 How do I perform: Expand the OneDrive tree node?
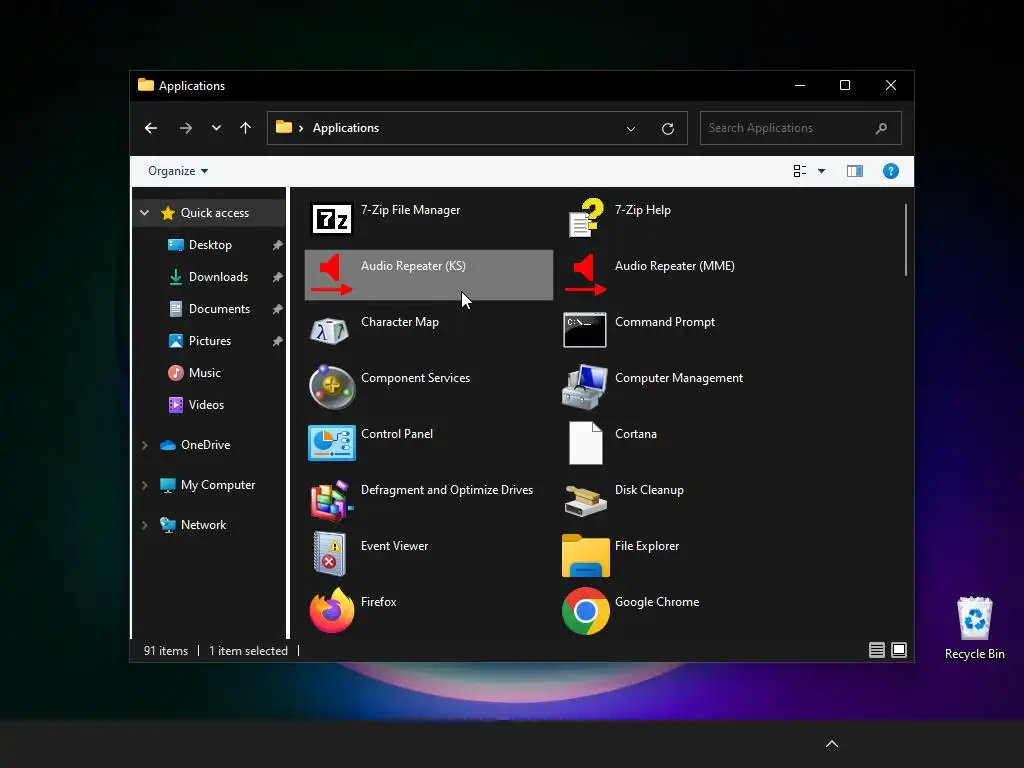[144, 445]
